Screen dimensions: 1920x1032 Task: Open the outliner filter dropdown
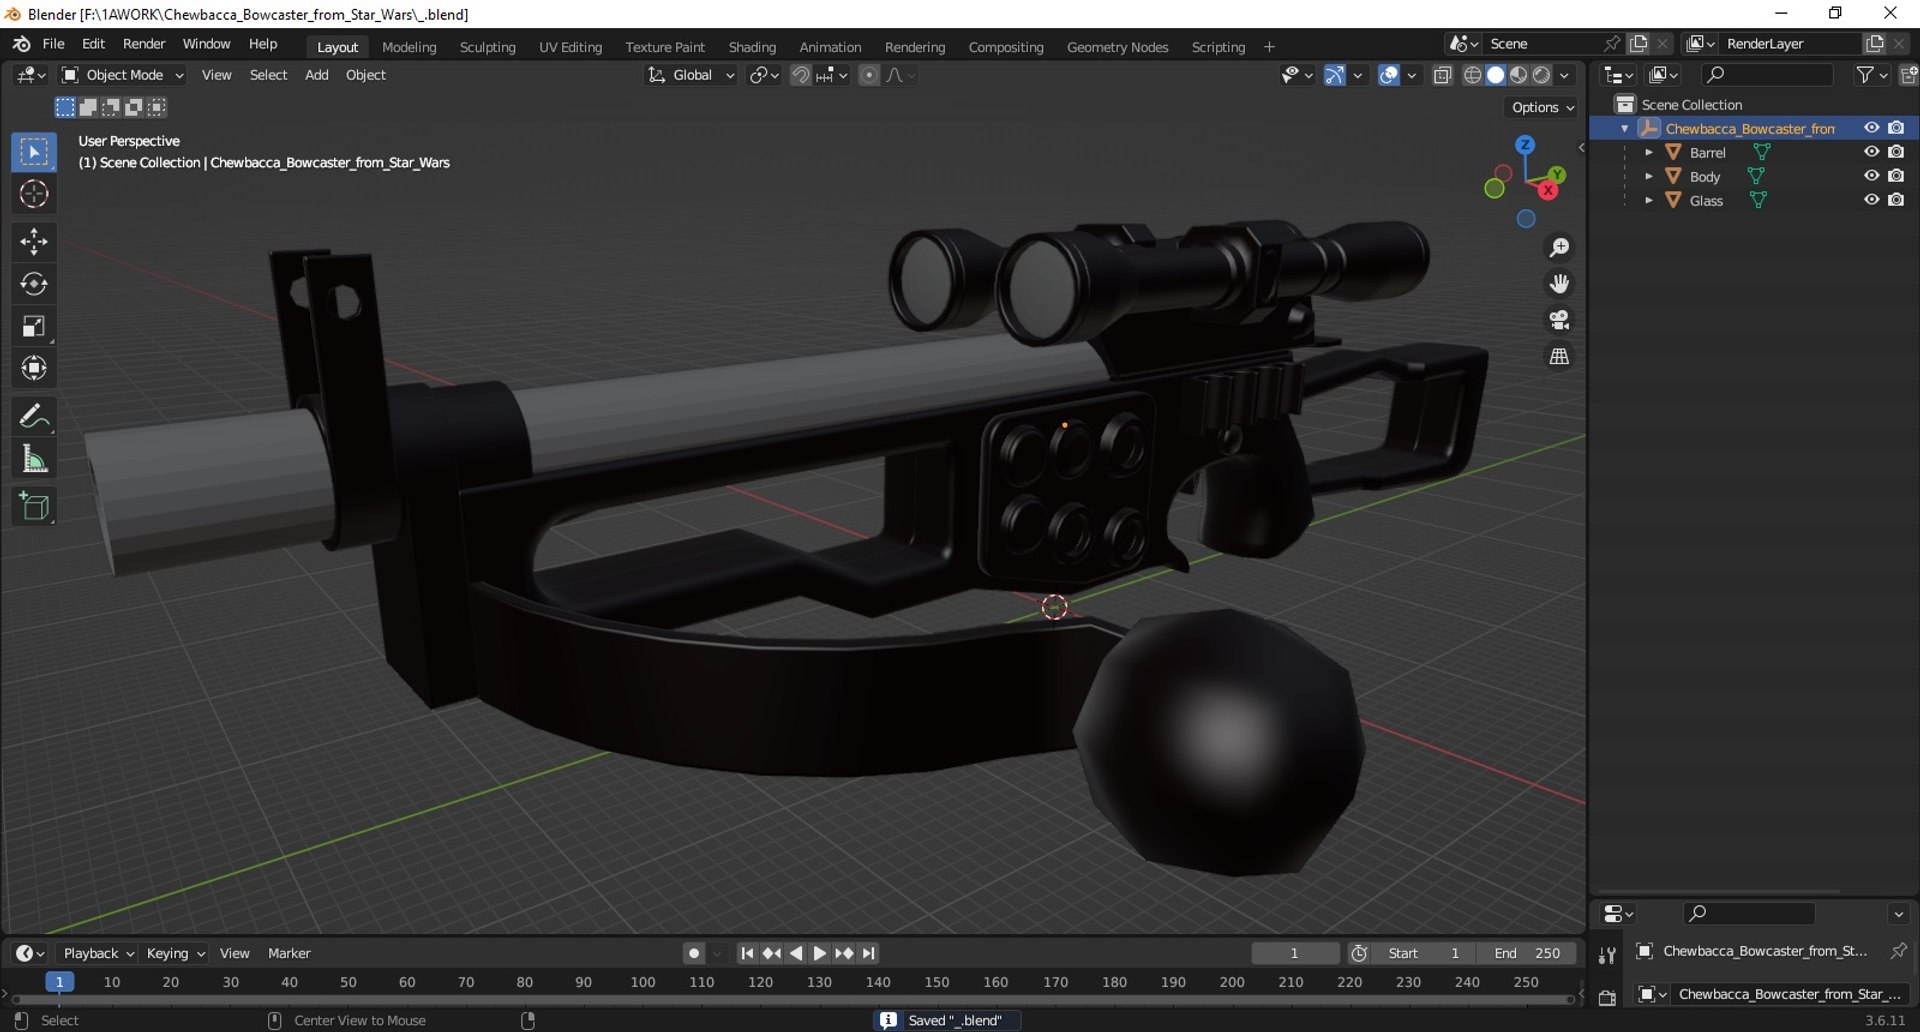point(1872,75)
